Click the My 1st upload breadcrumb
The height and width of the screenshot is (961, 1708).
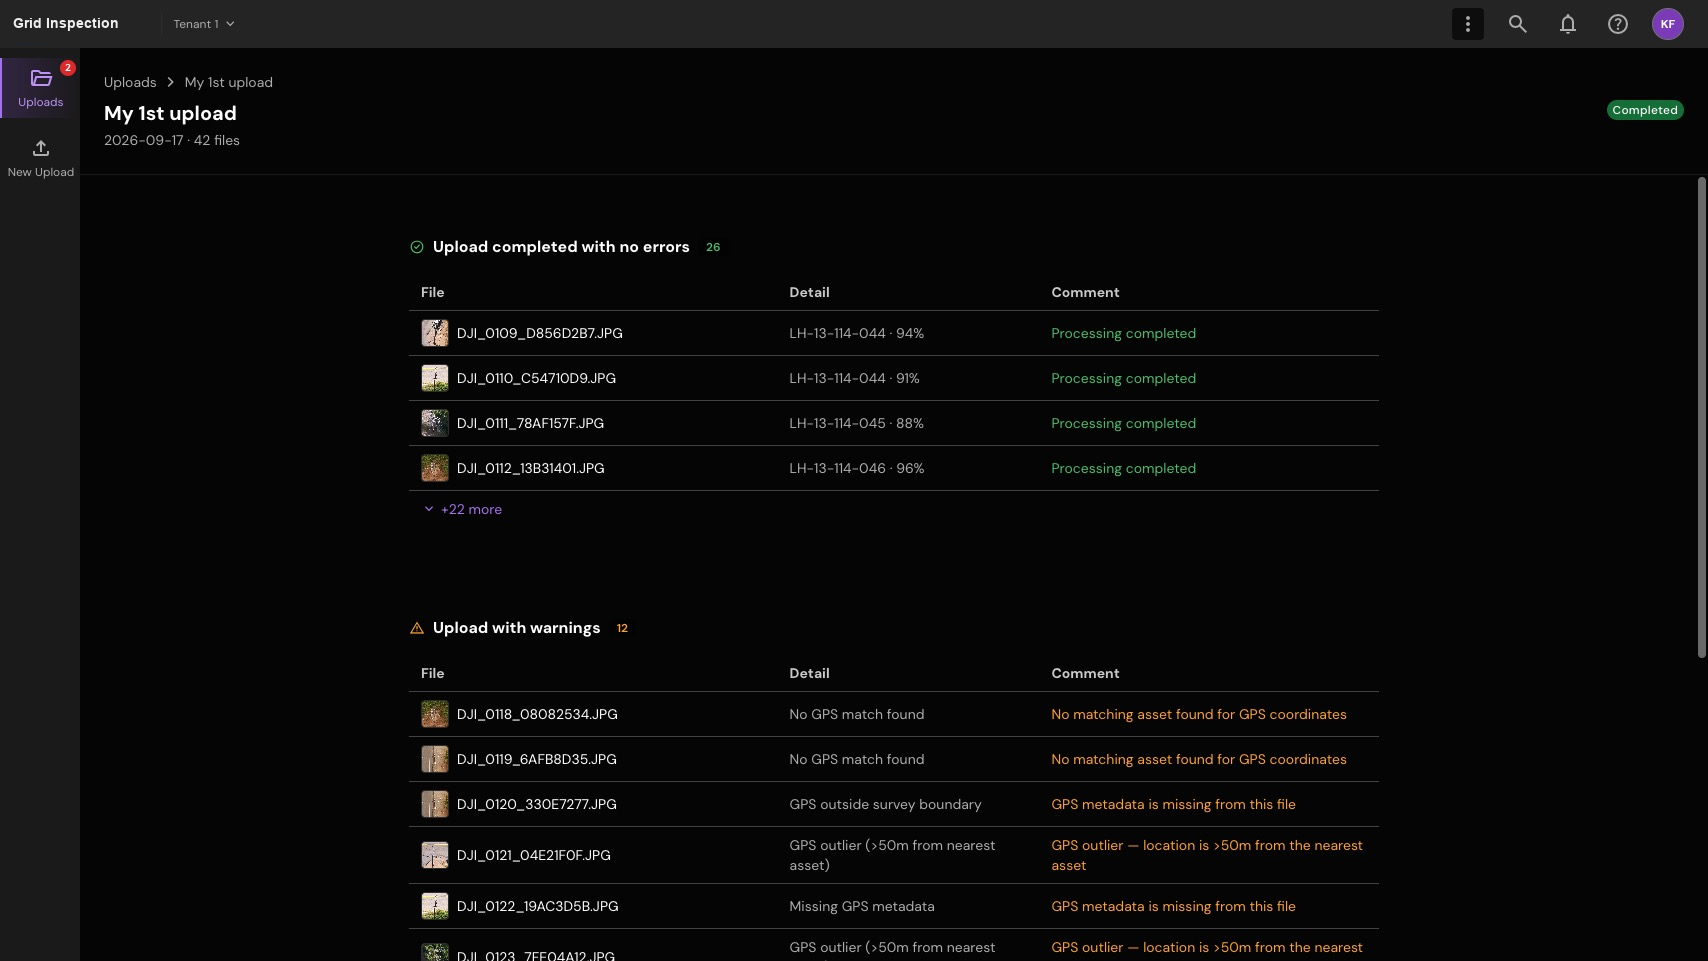tap(228, 82)
